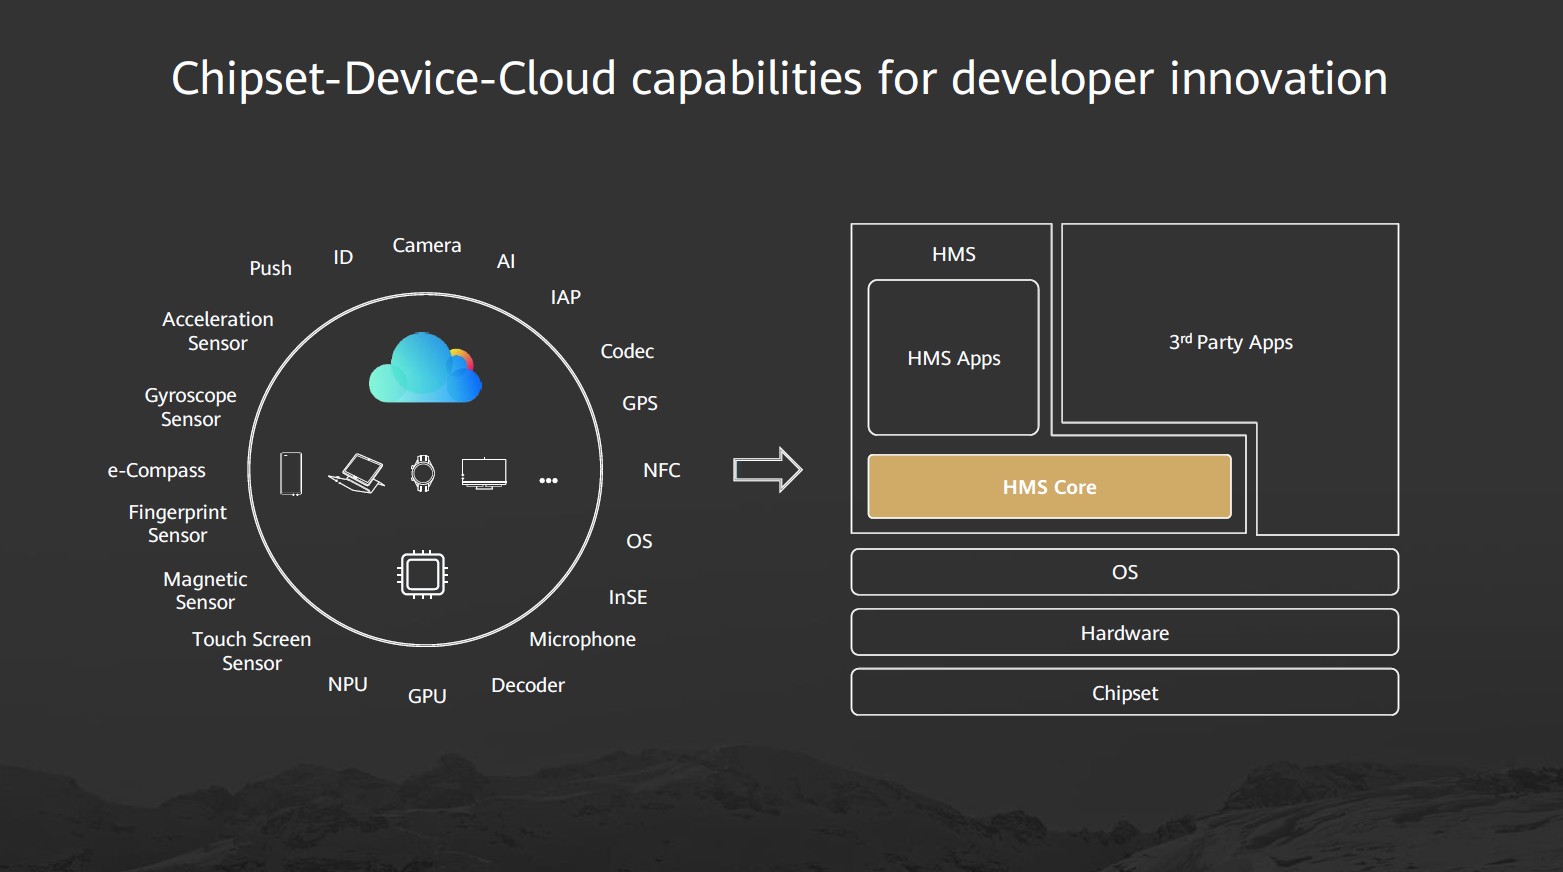This screenshot has width=1563, height=872.
Task: Select the HMS Apps box
Action: tap(953, 358)
